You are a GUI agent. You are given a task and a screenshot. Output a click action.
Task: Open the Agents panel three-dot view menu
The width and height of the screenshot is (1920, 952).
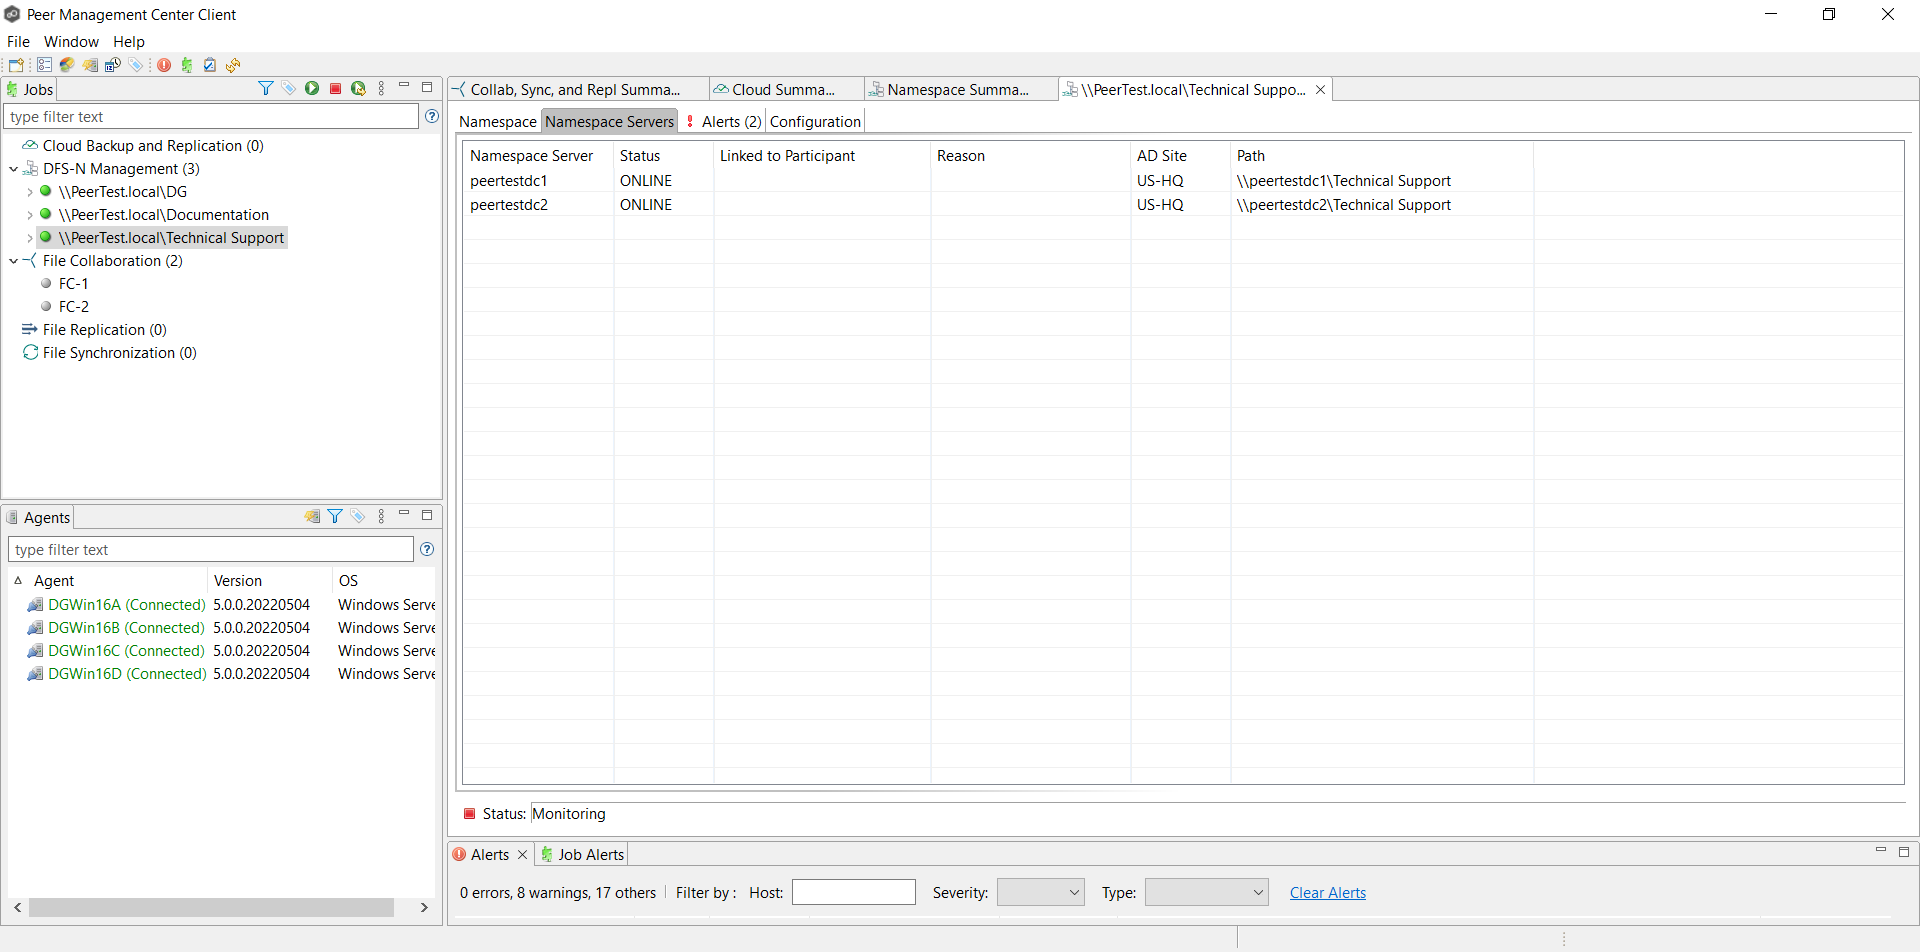click(x=381, y=516)
